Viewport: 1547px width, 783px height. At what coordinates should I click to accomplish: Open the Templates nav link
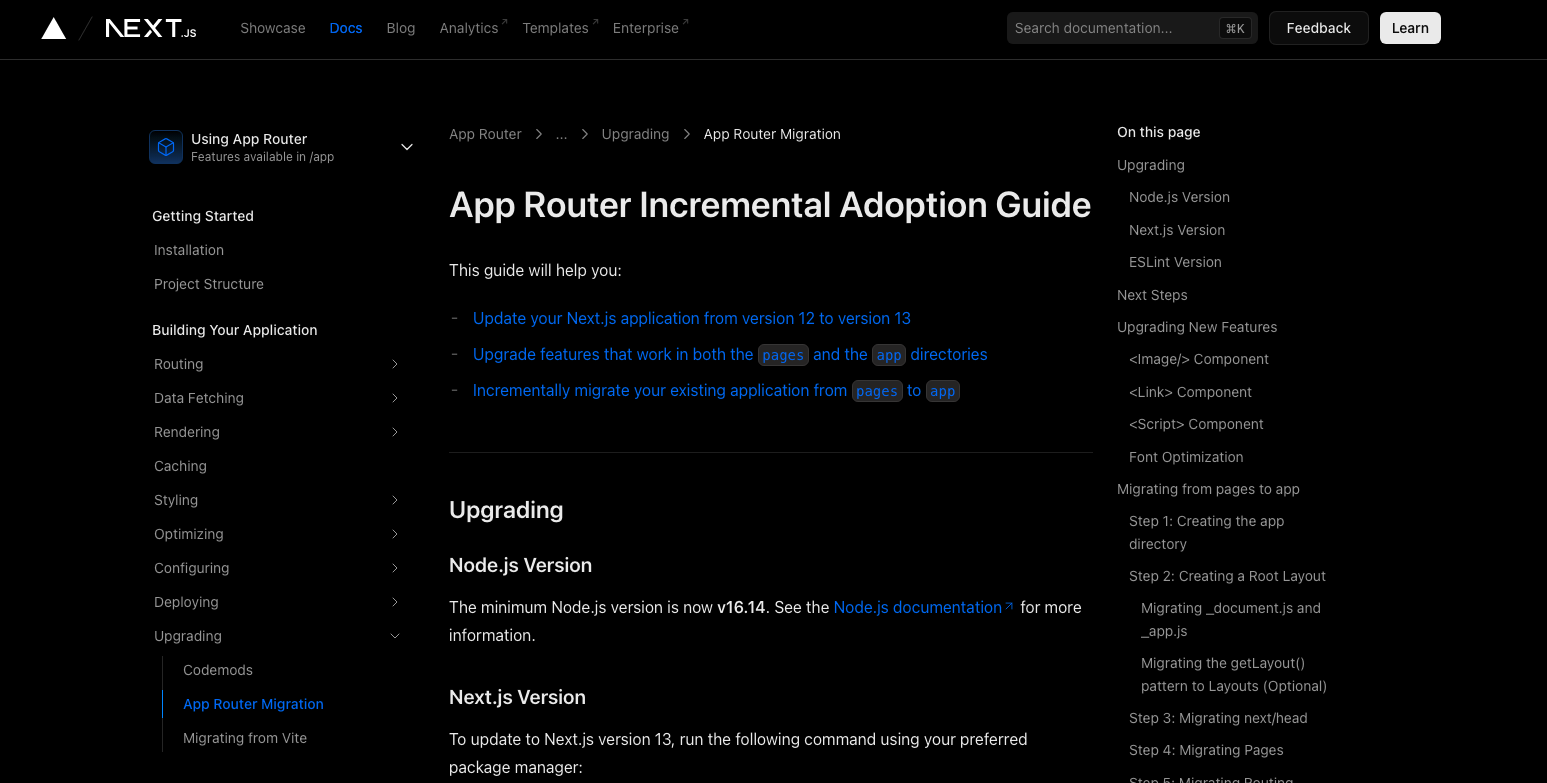[560, 28]
